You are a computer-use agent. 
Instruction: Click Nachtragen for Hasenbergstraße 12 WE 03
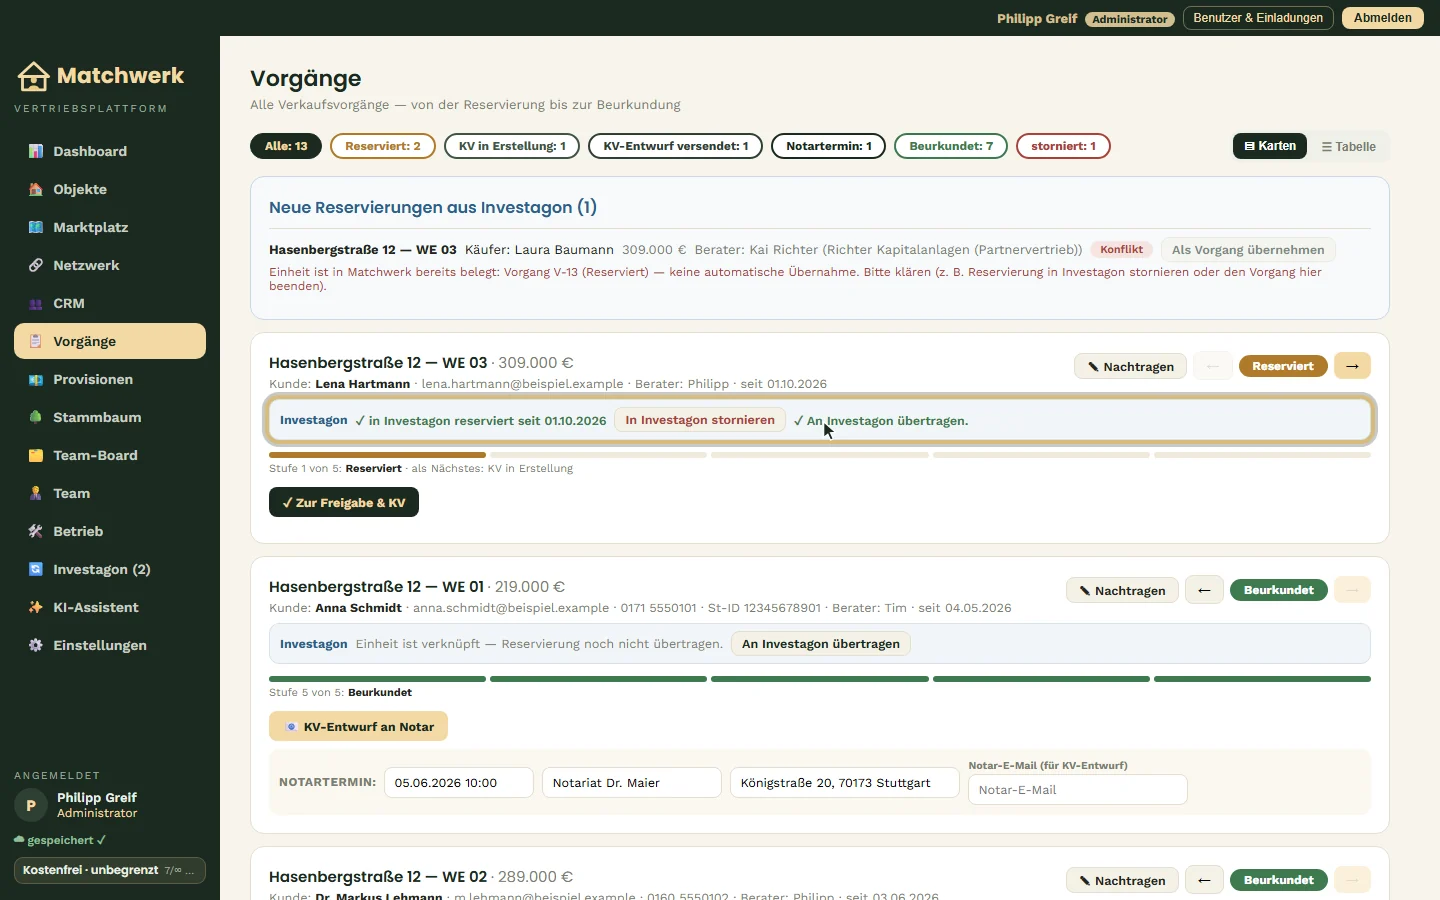(1131, 367)
